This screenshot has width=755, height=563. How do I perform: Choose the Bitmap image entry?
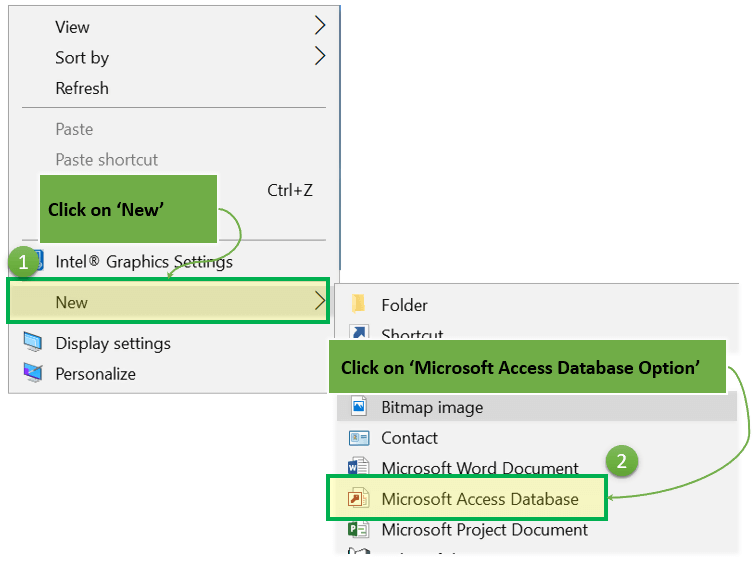432,407
